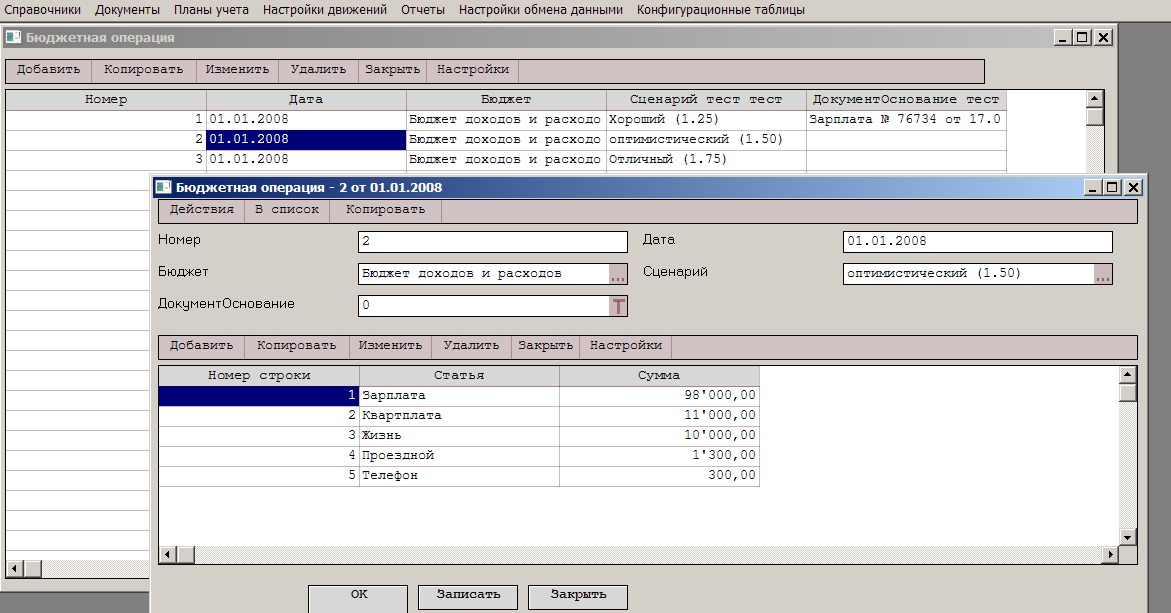This screenshot has height=613, width=1171.
Task: Click Изменить in the list window toolbar
Action: pos(237,69)
